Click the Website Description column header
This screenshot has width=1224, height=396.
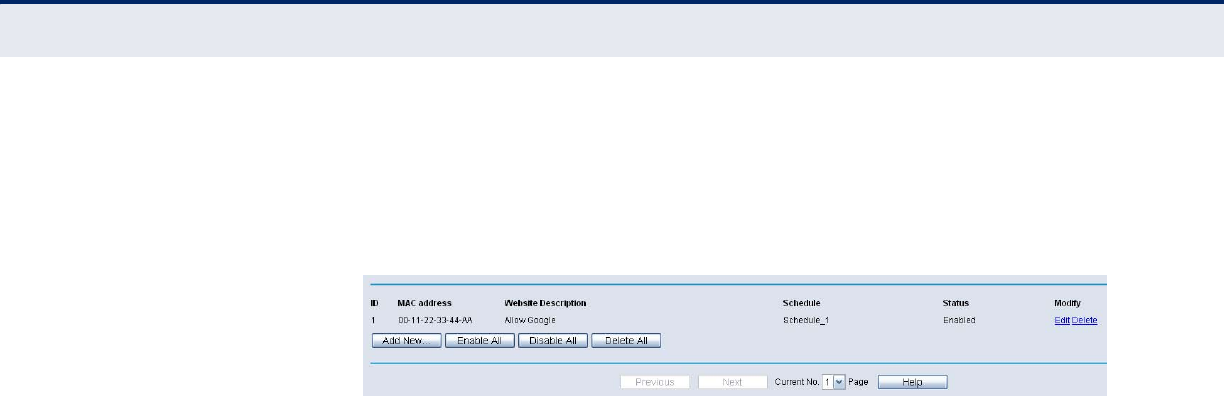tap(545, 302)
